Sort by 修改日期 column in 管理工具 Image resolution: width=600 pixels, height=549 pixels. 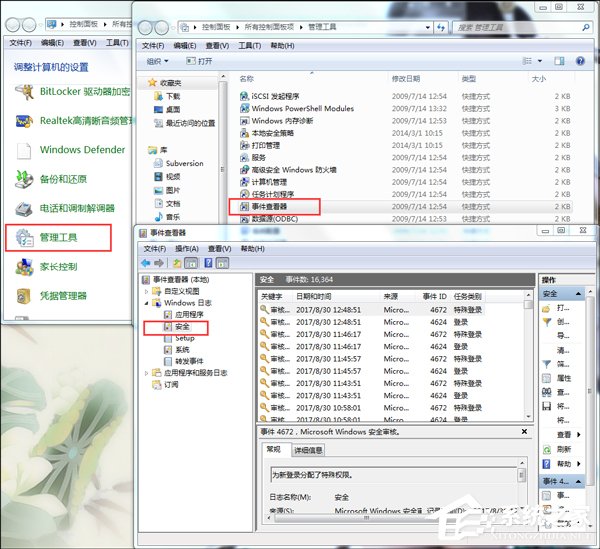click(x=406, y=79)
